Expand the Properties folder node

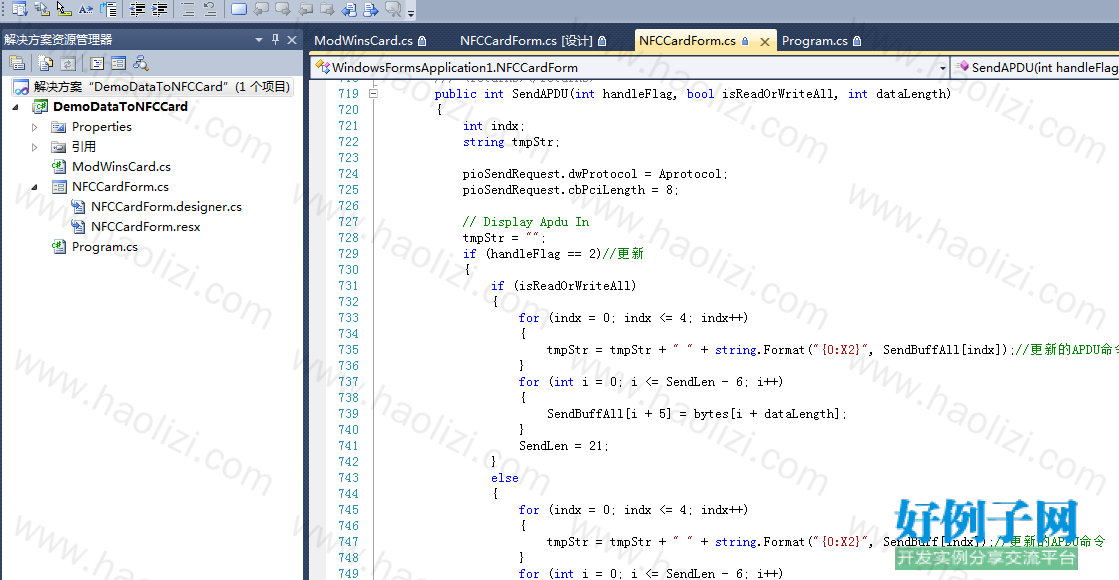[x=34, y=127]
